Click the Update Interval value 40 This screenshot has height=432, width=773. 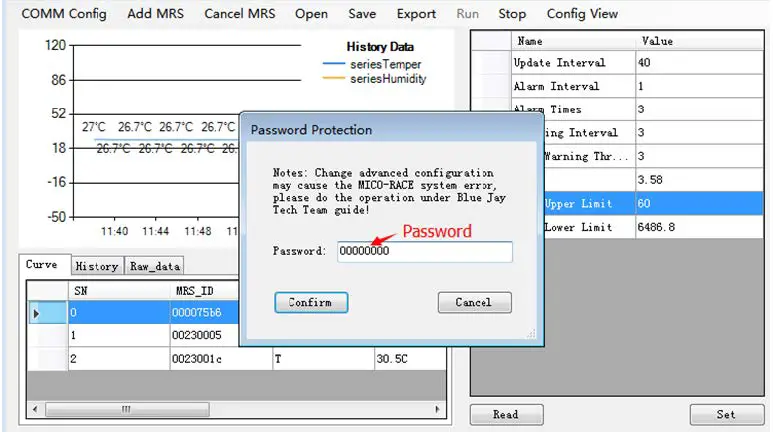(x=699, y=63)
